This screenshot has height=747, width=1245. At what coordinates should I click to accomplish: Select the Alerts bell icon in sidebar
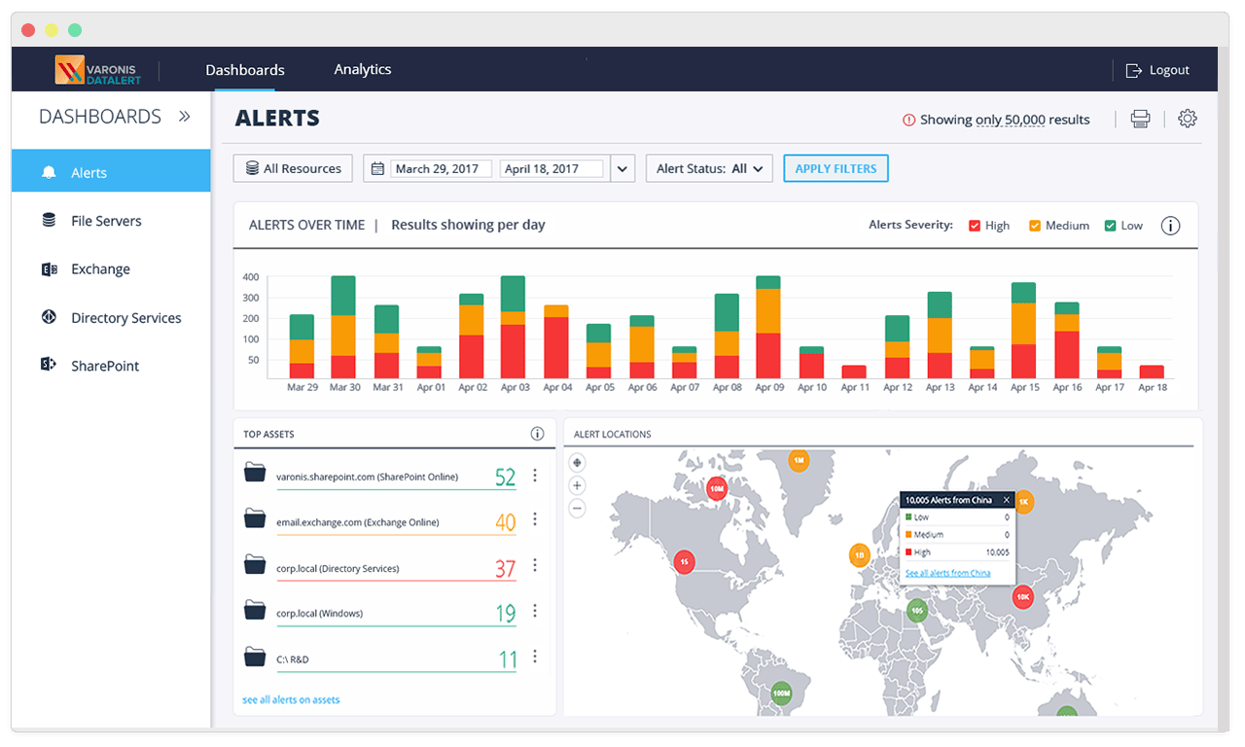click(48, 171)
